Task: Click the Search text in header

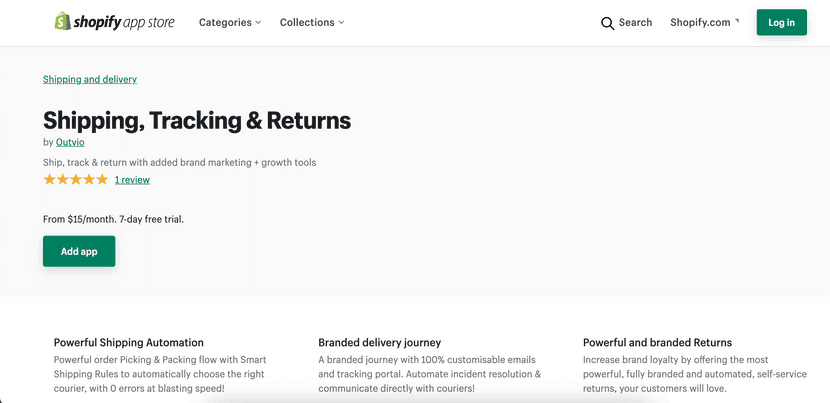Action: coord(635,22)
